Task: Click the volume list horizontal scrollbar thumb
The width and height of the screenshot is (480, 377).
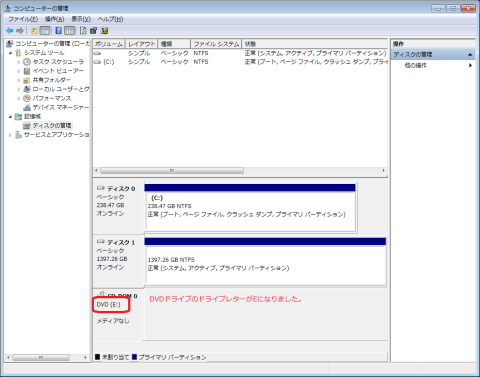Action: pos(172,170)
